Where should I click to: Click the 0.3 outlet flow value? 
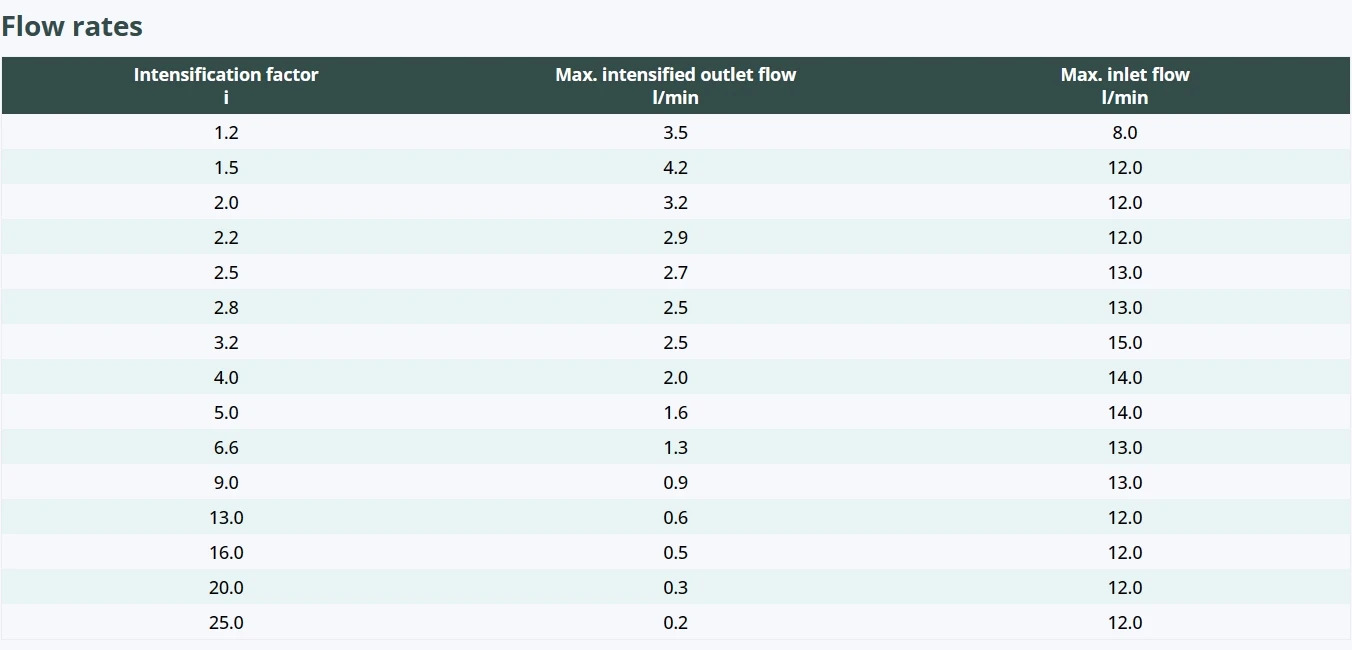pos(676,588)
